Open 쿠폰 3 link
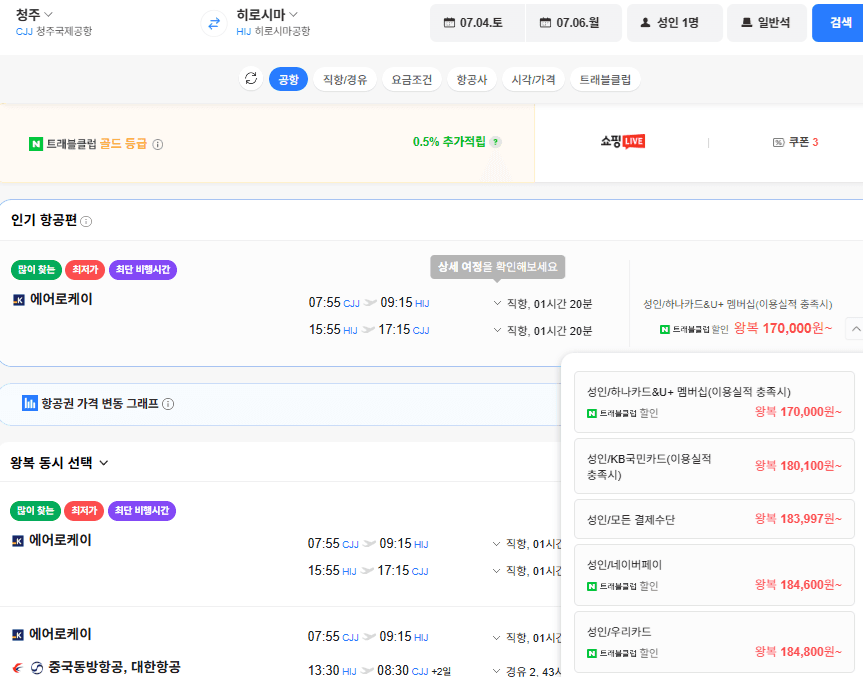 coord(796,142)
